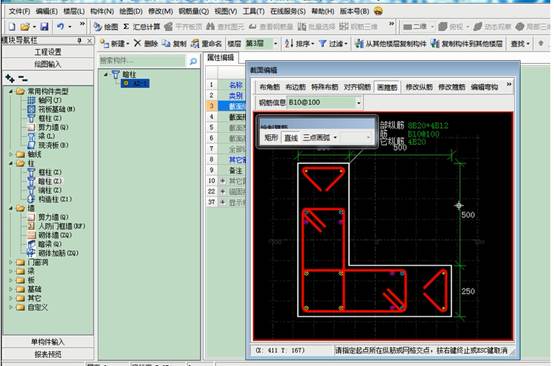
Task: Select 剪力墙(Q) under 墙 folder
Action: coord(53,217)
